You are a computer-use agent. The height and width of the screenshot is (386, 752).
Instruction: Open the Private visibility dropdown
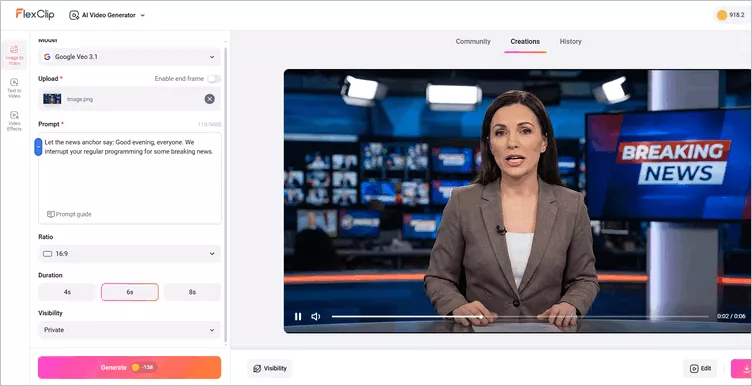129,330
